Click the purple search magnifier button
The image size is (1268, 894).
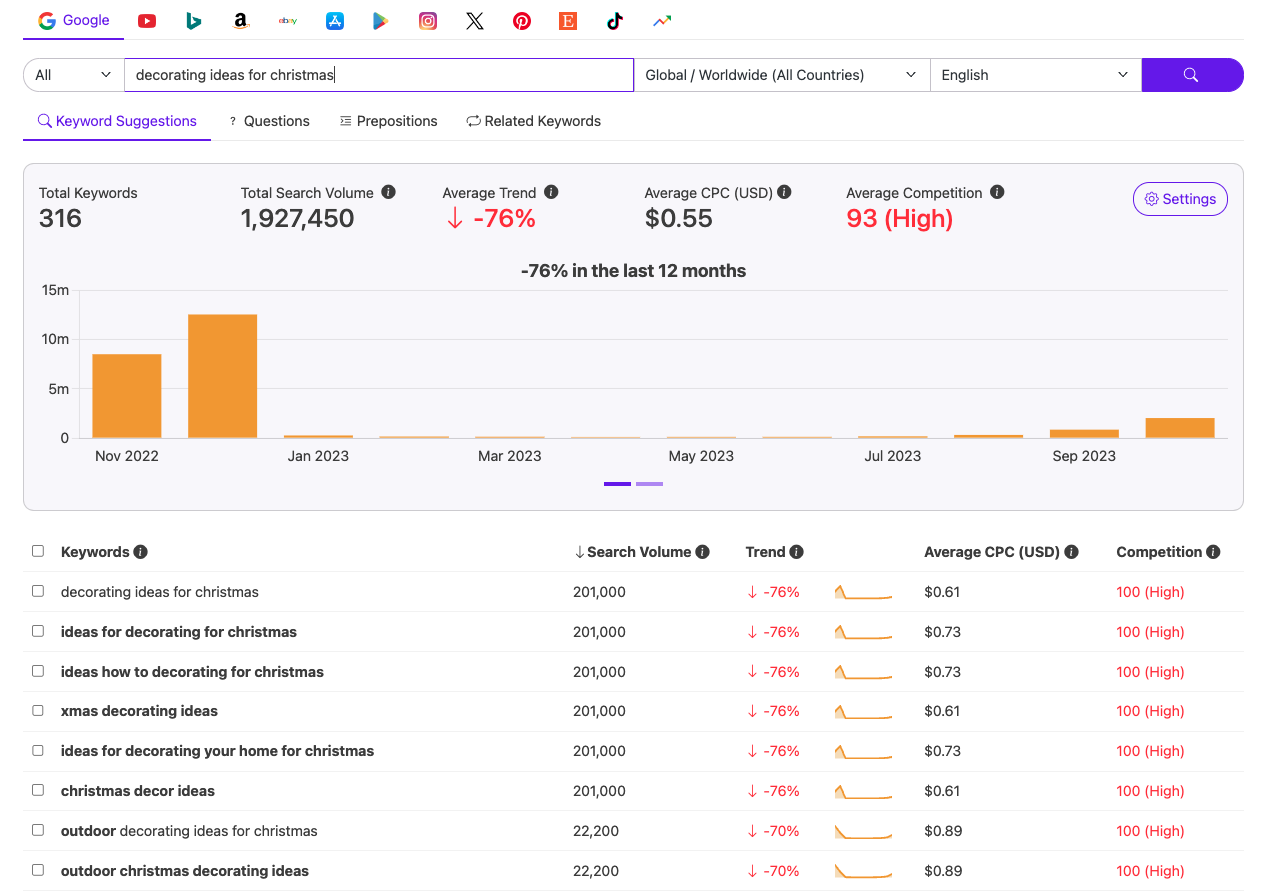[1191, 75]
